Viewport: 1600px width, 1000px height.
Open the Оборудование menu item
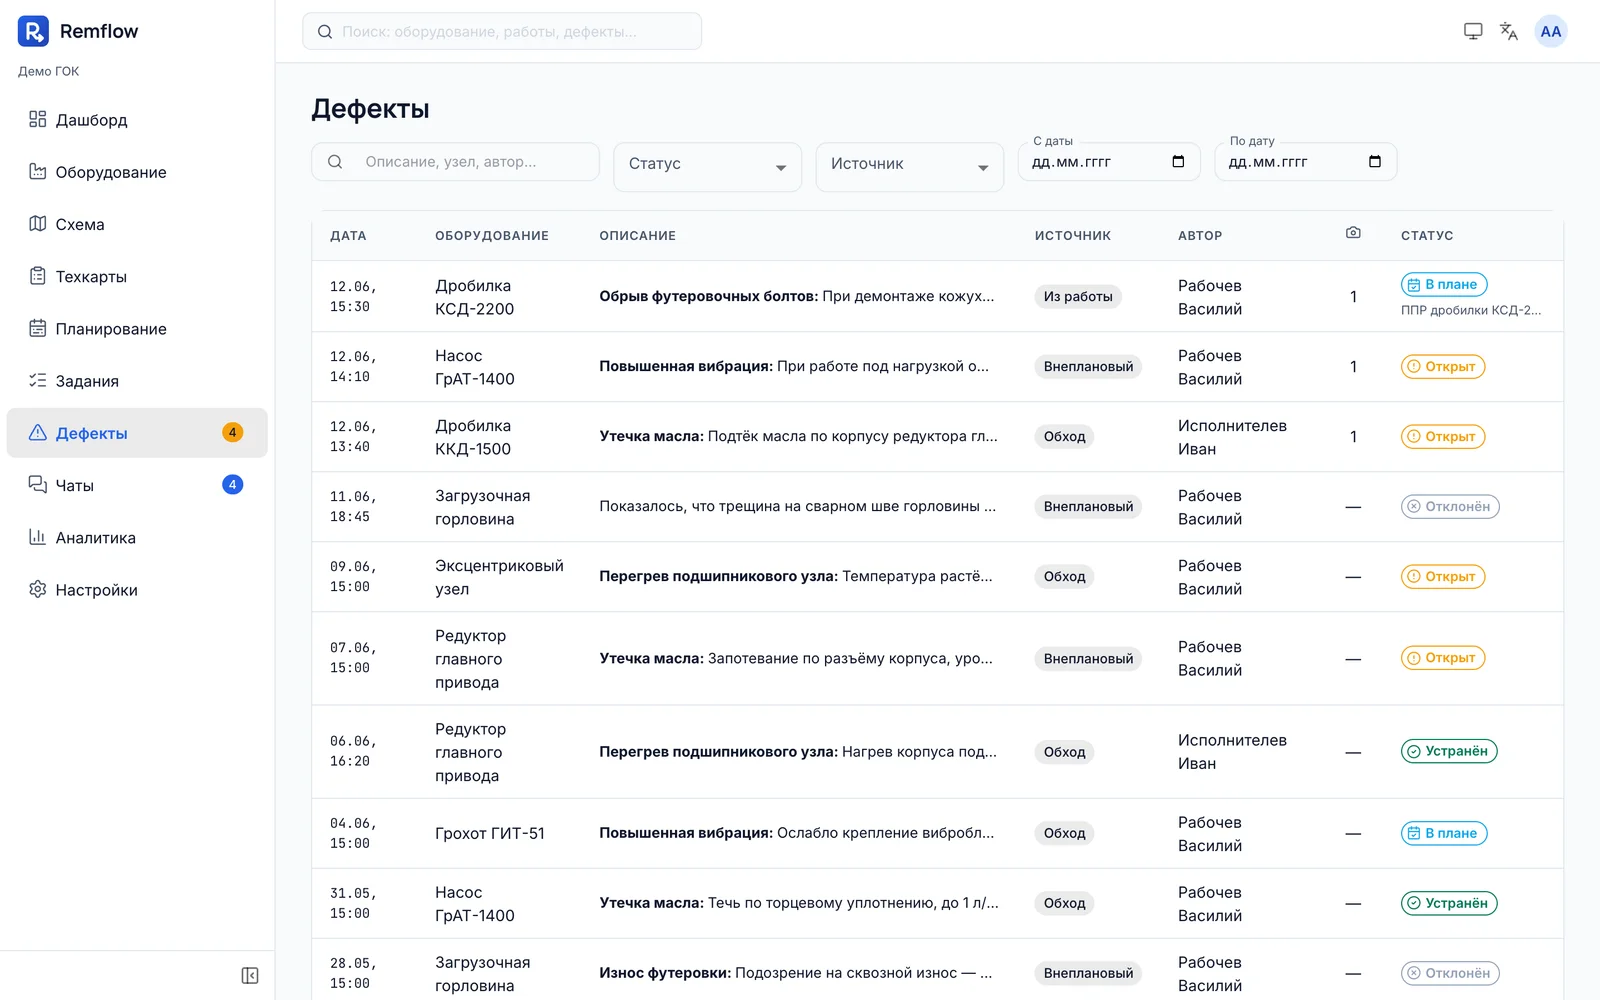pyautogui.click(x=137, y=171)
